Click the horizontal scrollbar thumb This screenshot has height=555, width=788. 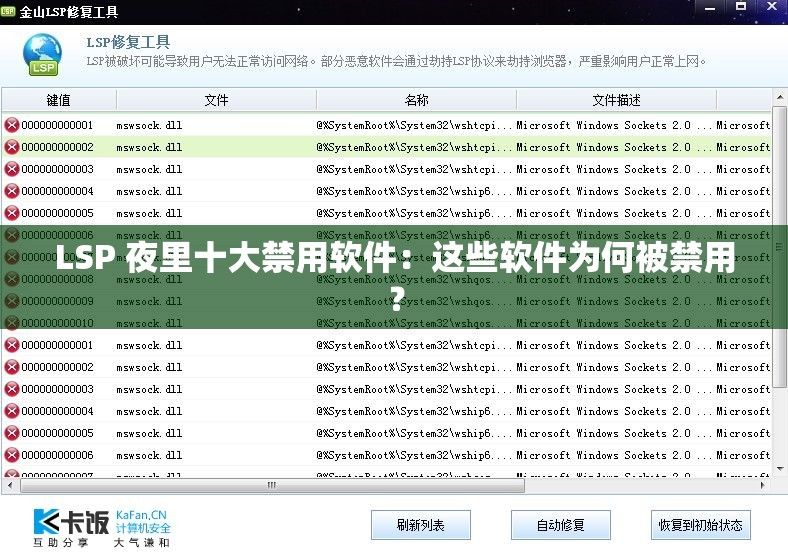click(x=272, y=485)
